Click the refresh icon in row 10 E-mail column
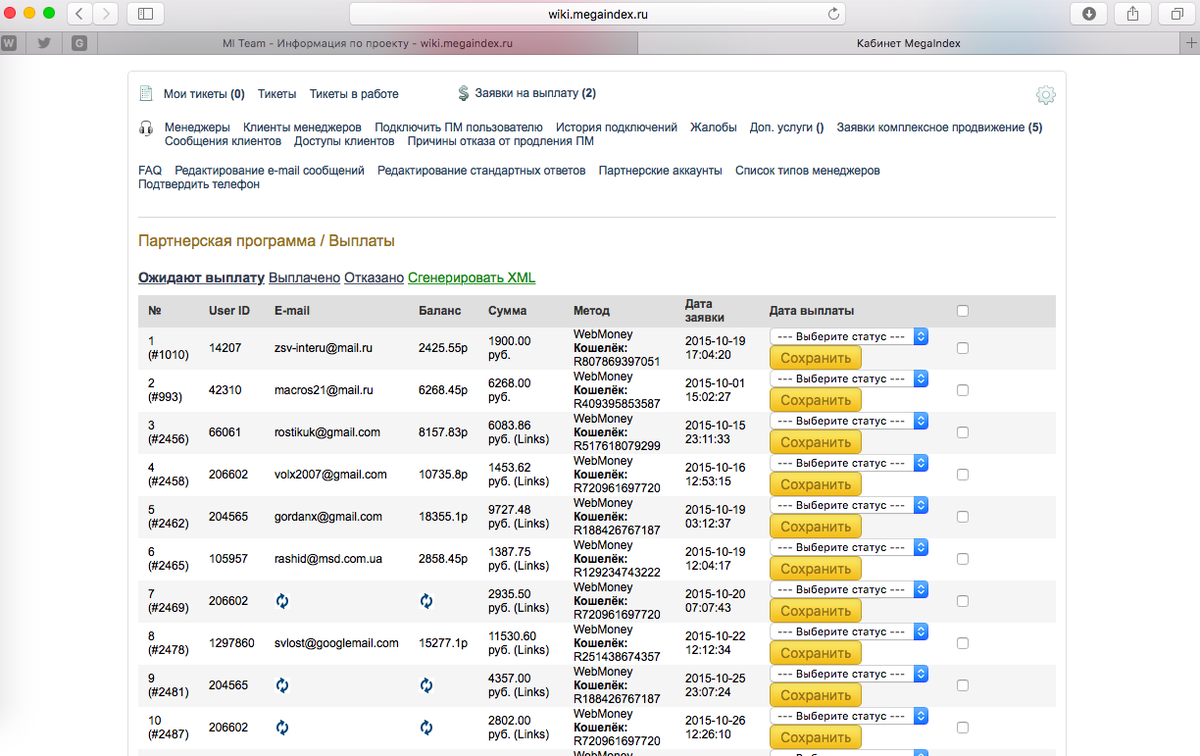This screenshot has height=756, width=1200. tap(282, 727)
